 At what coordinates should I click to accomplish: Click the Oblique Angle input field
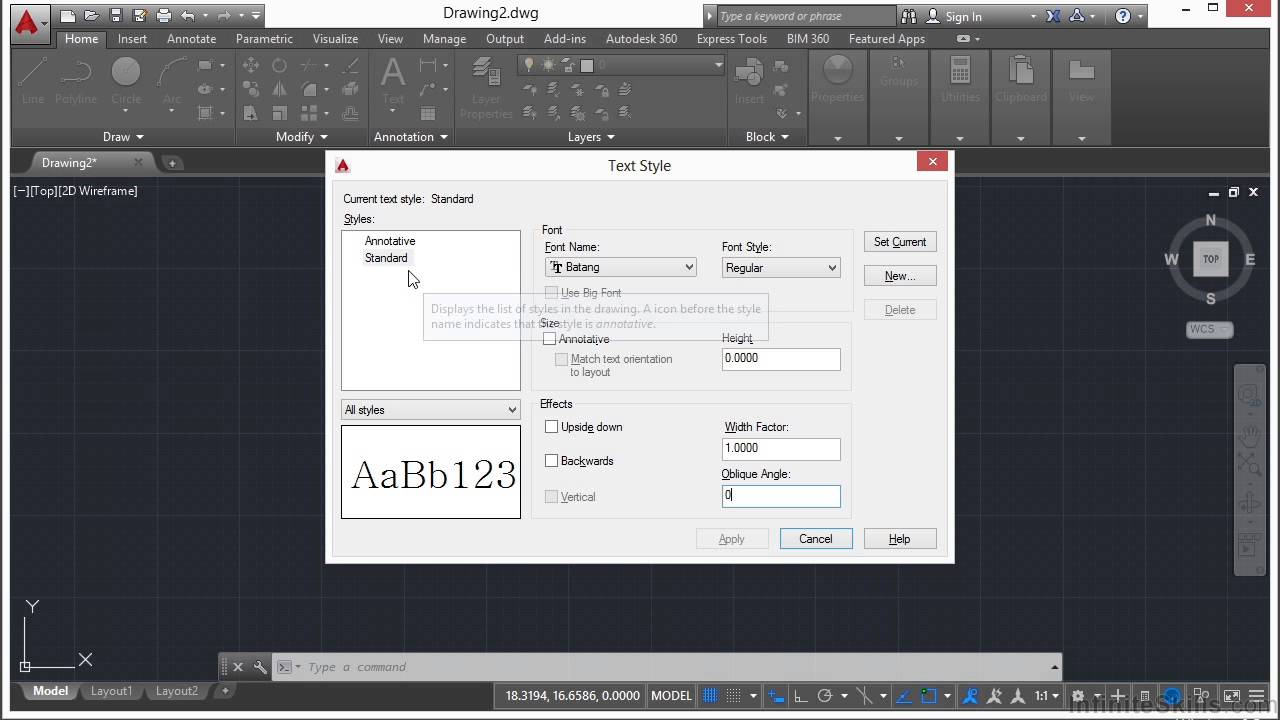coord(781,496)
